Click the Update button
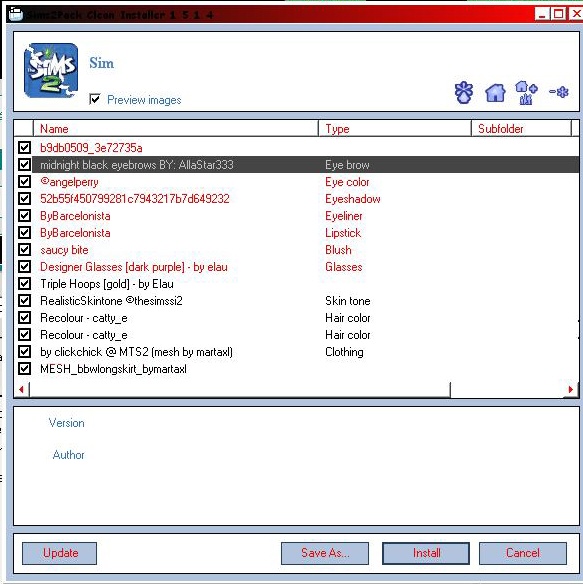 [60, 553]
